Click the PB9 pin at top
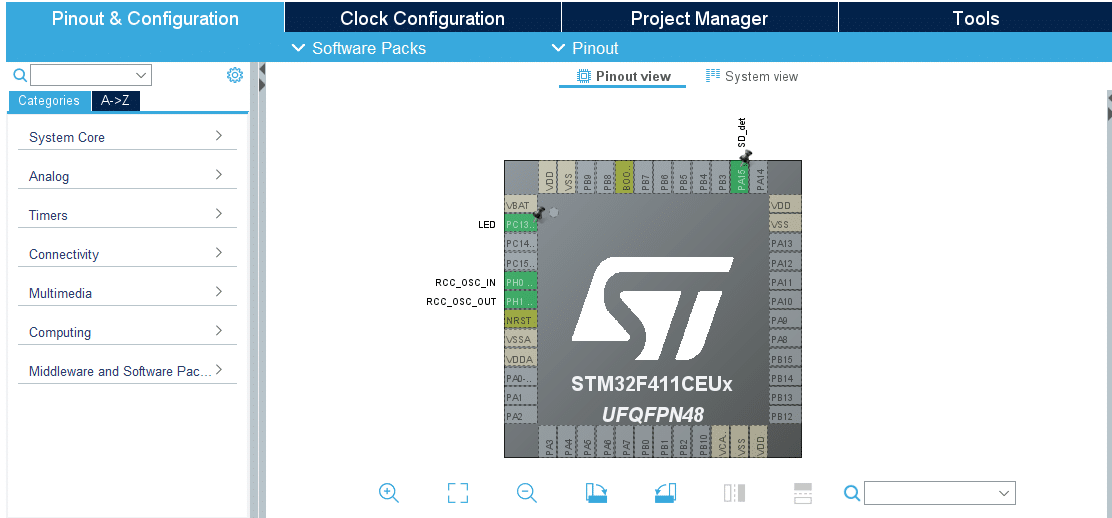Screen dimensions: 1112x518 click(586, 177)
